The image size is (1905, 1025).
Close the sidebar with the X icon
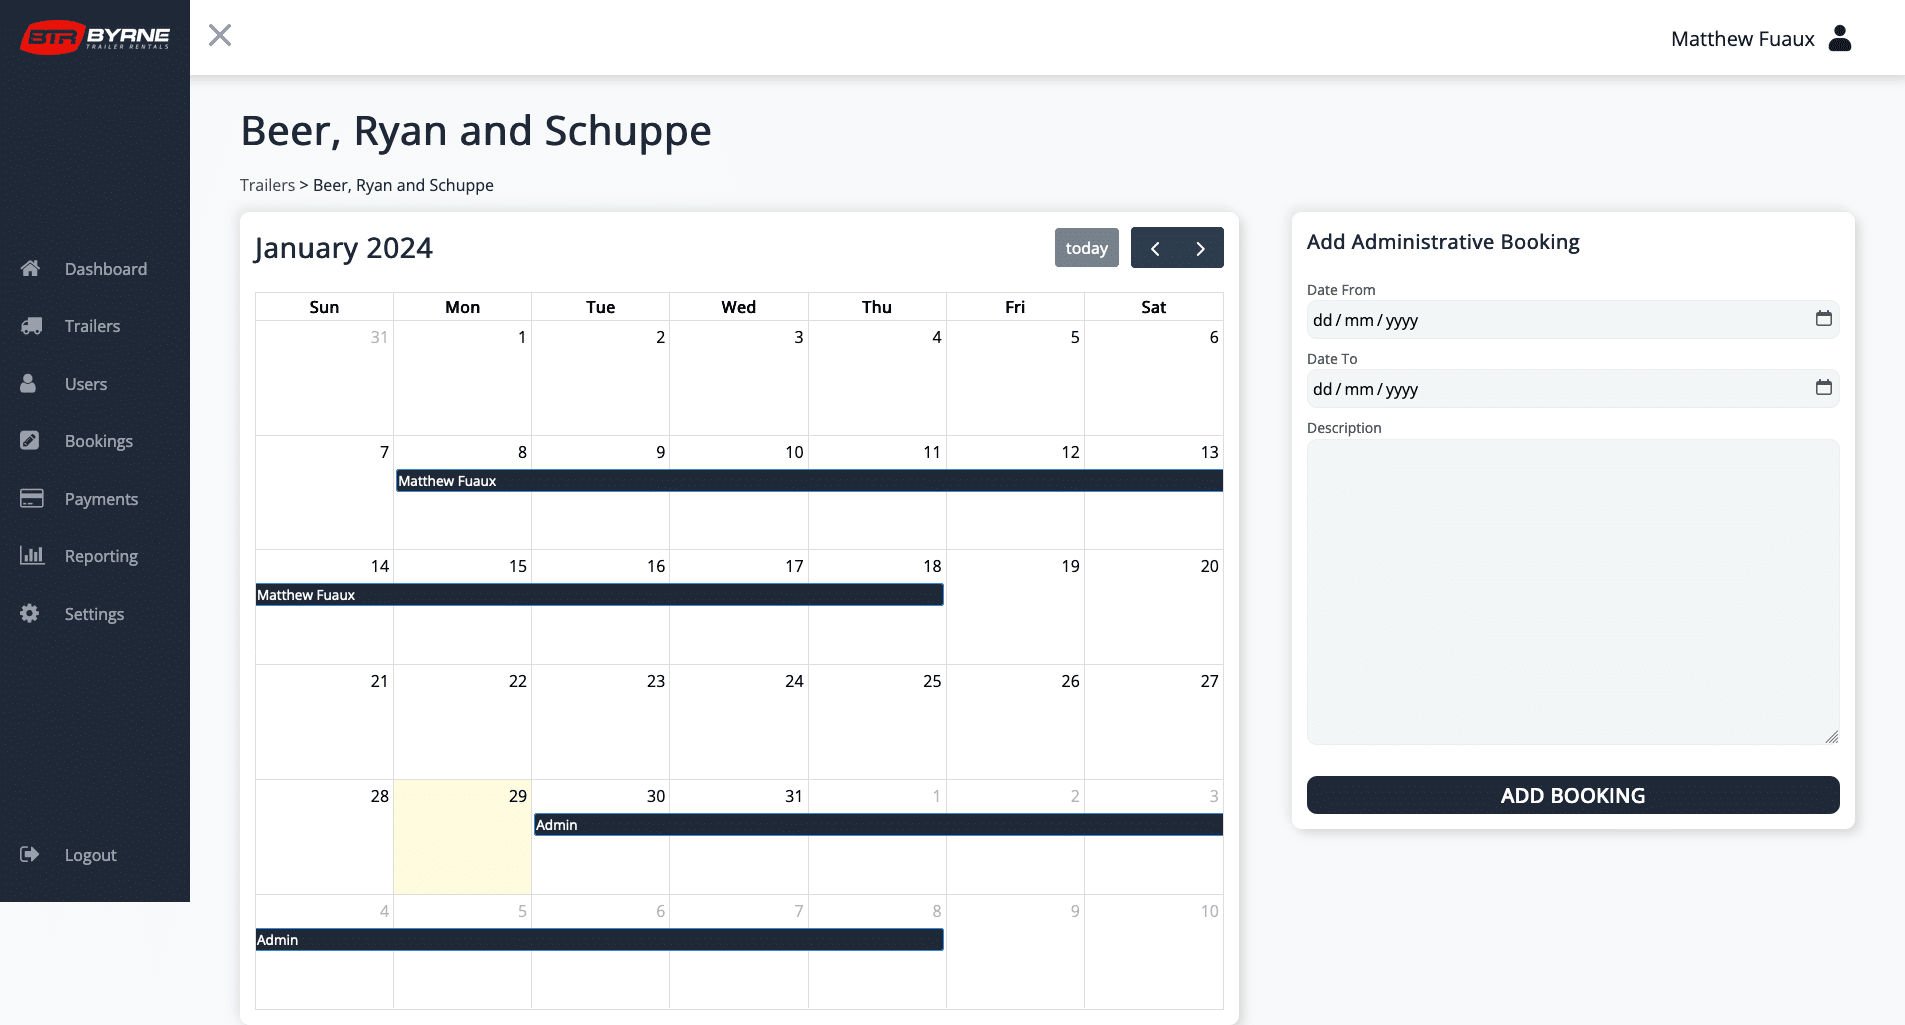(x=220, y=36)
